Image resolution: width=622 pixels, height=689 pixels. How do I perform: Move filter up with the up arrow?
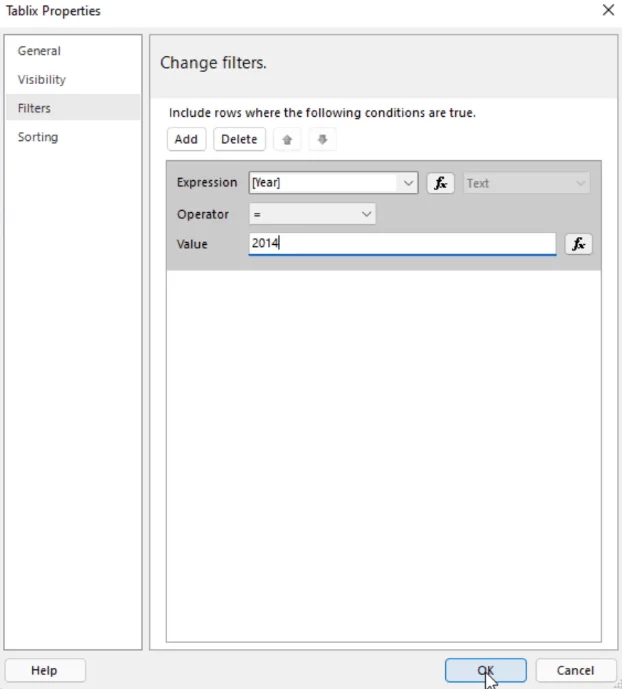click(287, 140)
